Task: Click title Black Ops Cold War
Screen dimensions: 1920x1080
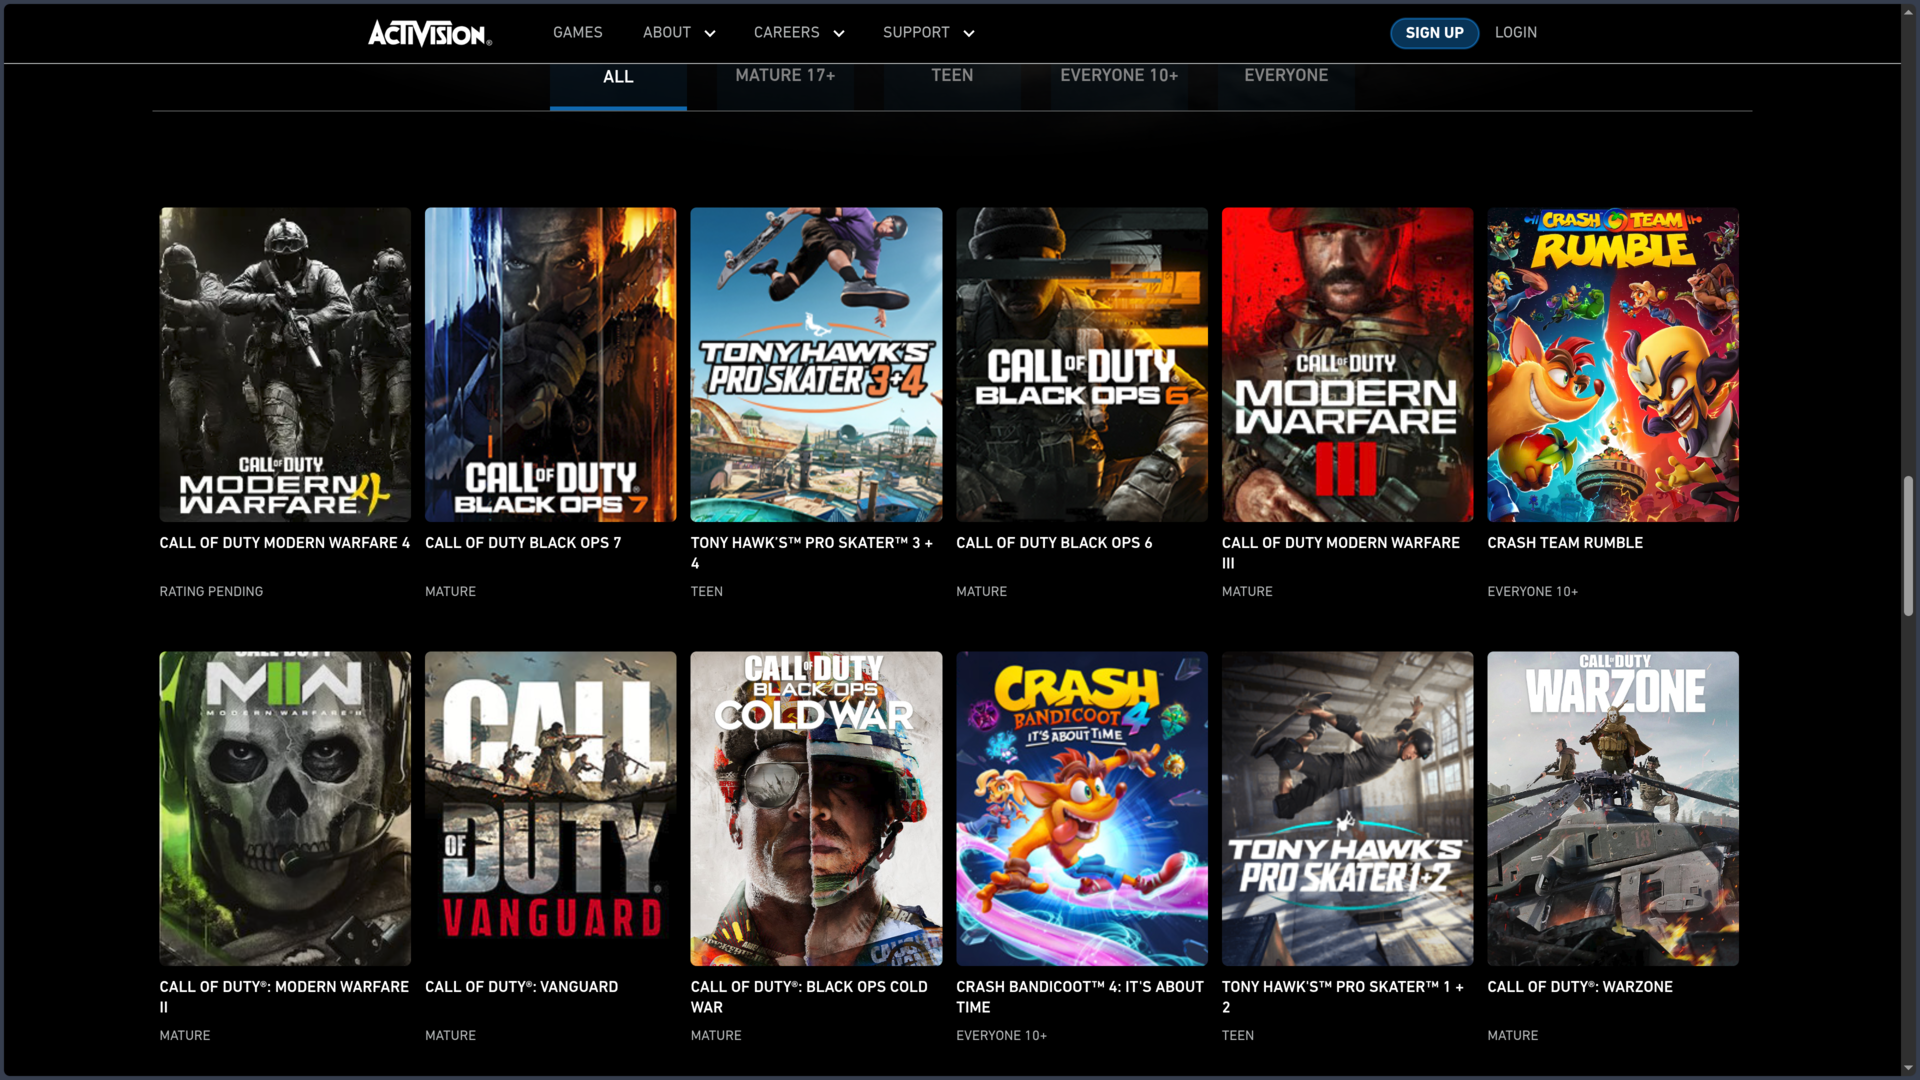Action: click(809, 997)
